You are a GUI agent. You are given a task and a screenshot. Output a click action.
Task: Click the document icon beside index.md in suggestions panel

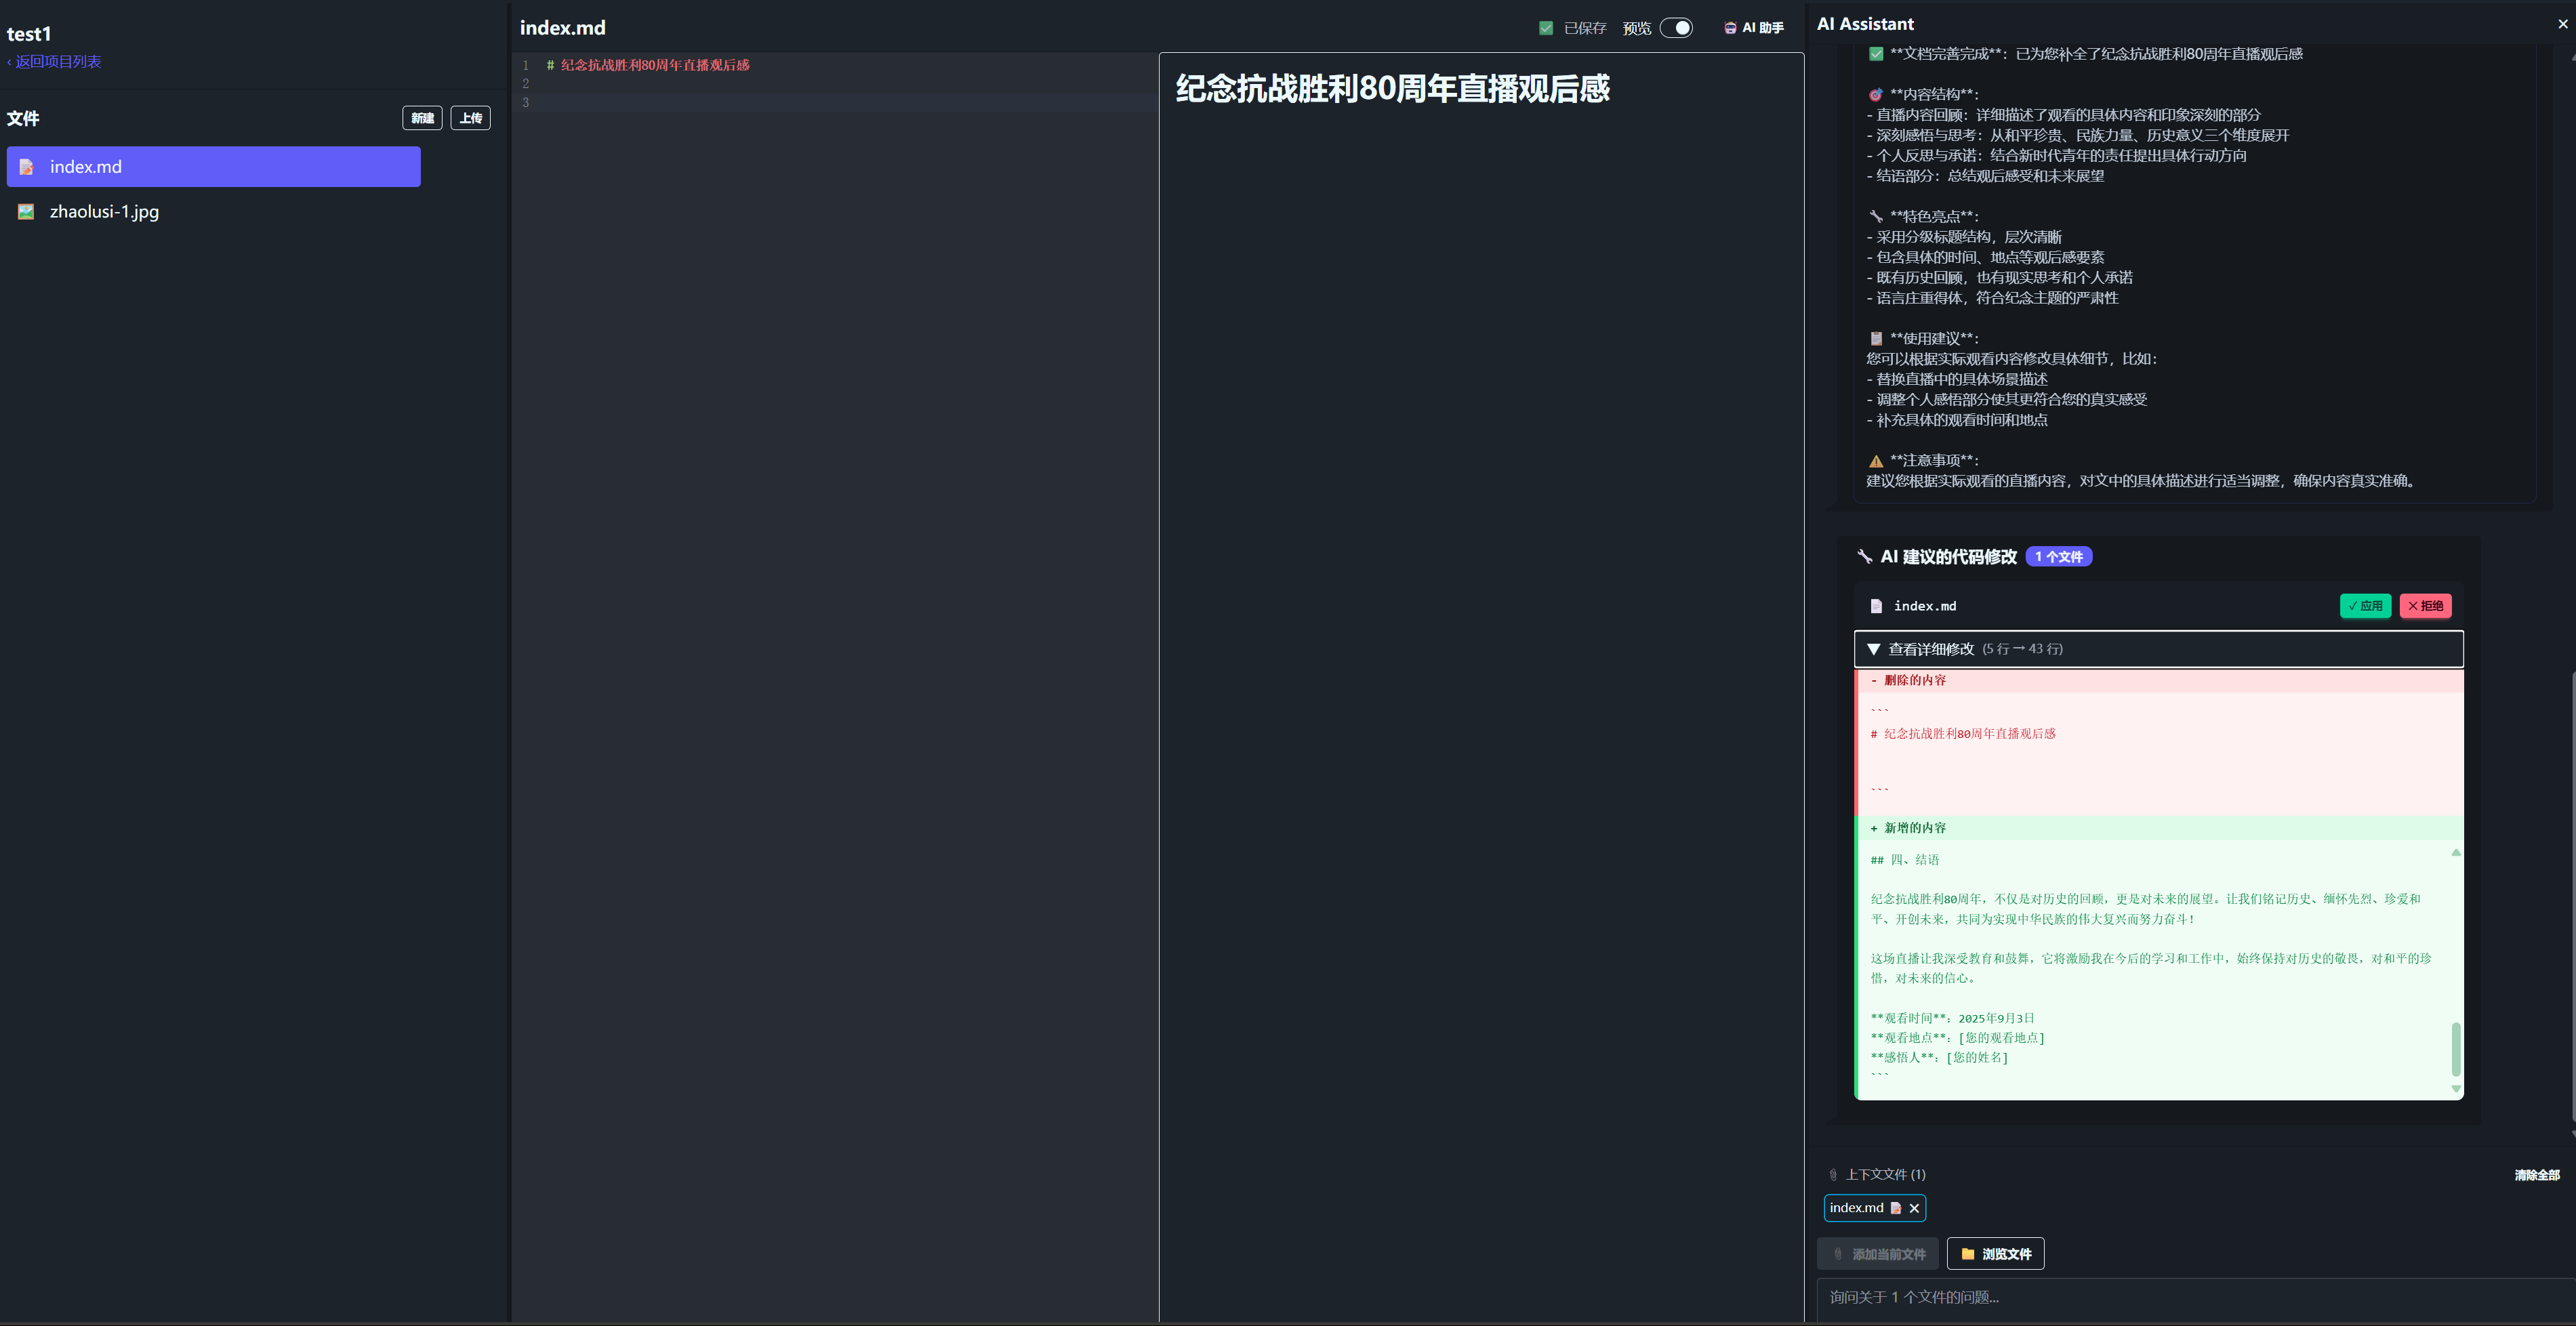[1876, 605]
